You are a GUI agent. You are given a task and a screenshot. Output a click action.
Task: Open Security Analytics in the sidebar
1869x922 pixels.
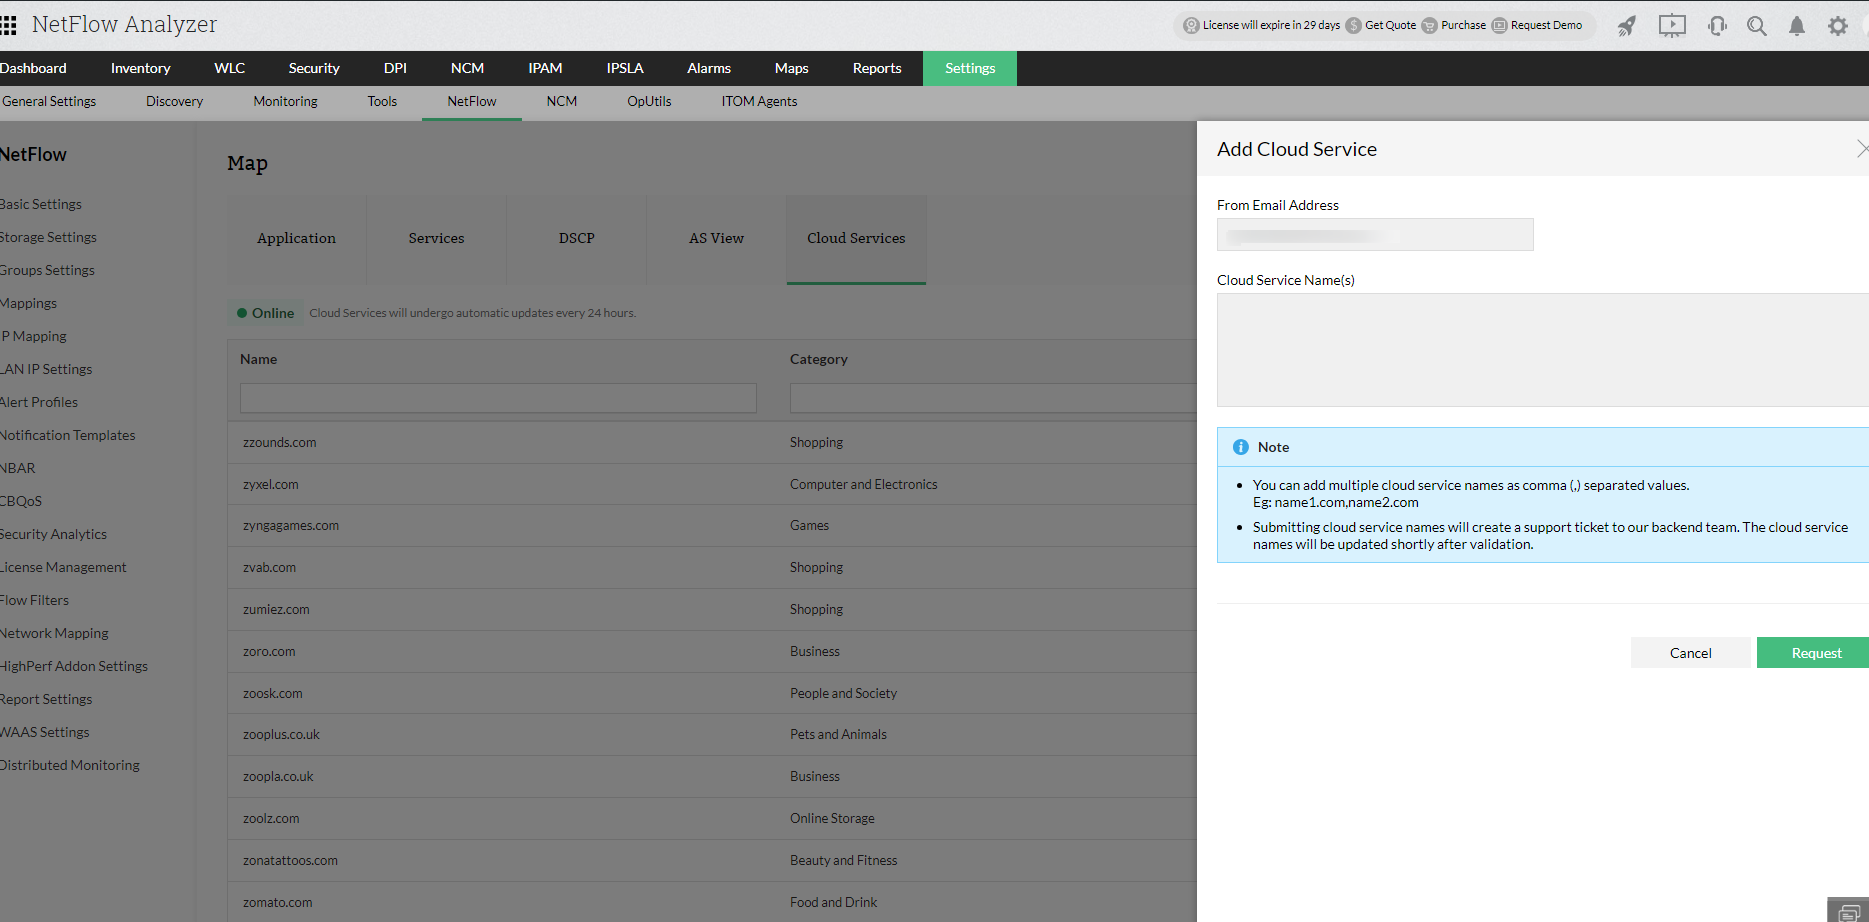54,534
